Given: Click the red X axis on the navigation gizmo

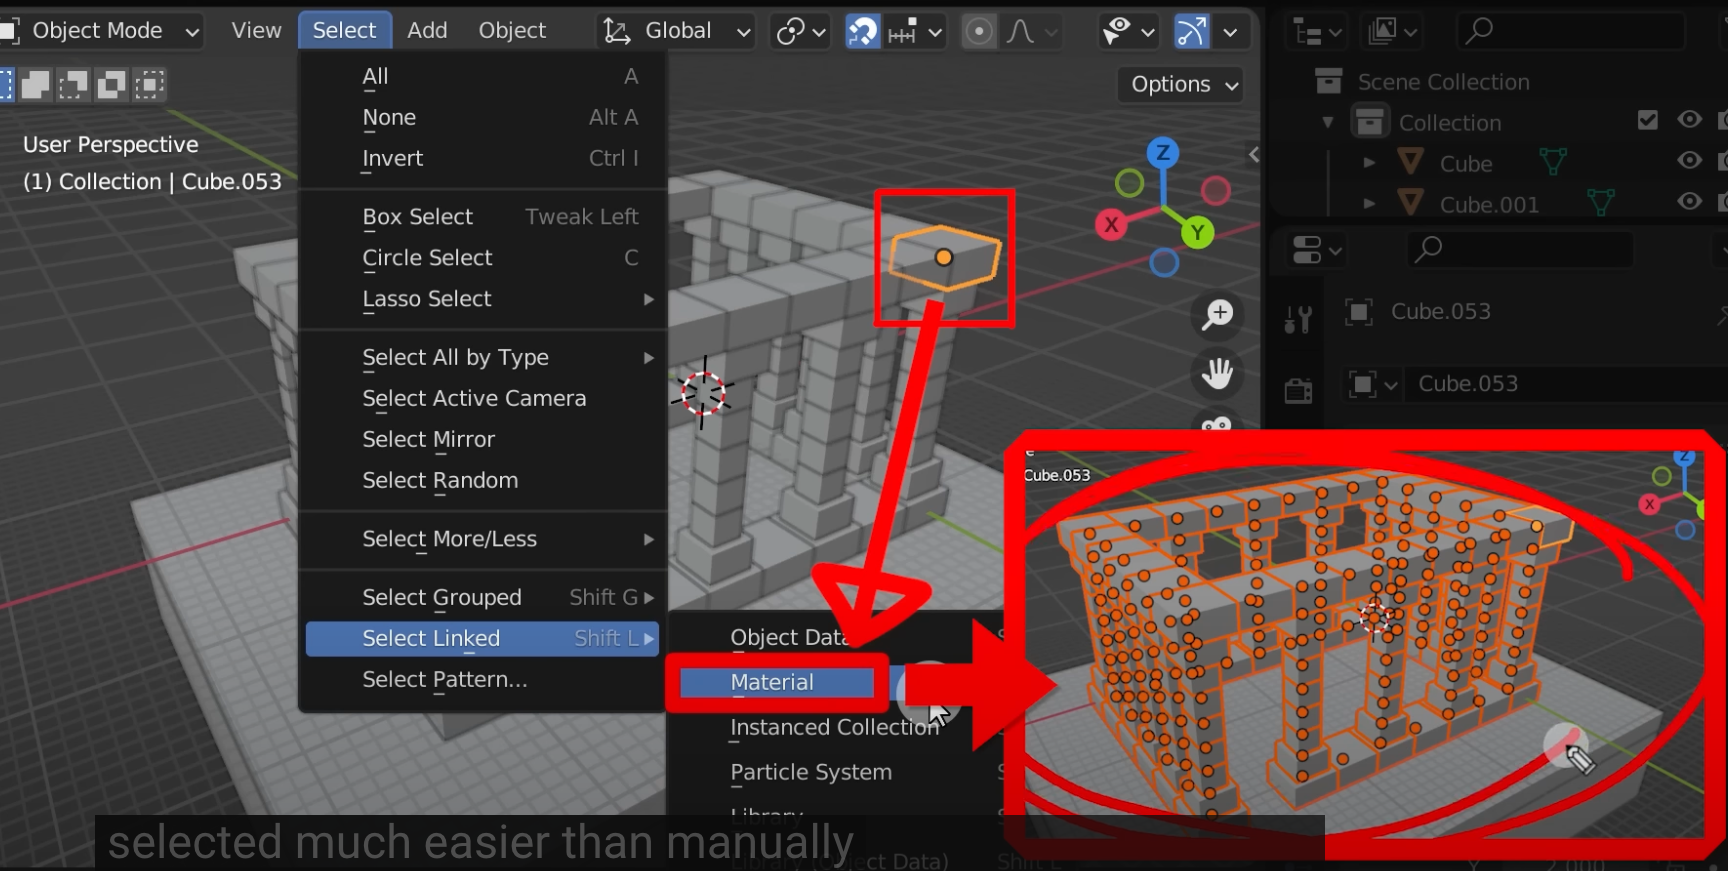Looking at the screenshot, I should tap(1111, 225).
